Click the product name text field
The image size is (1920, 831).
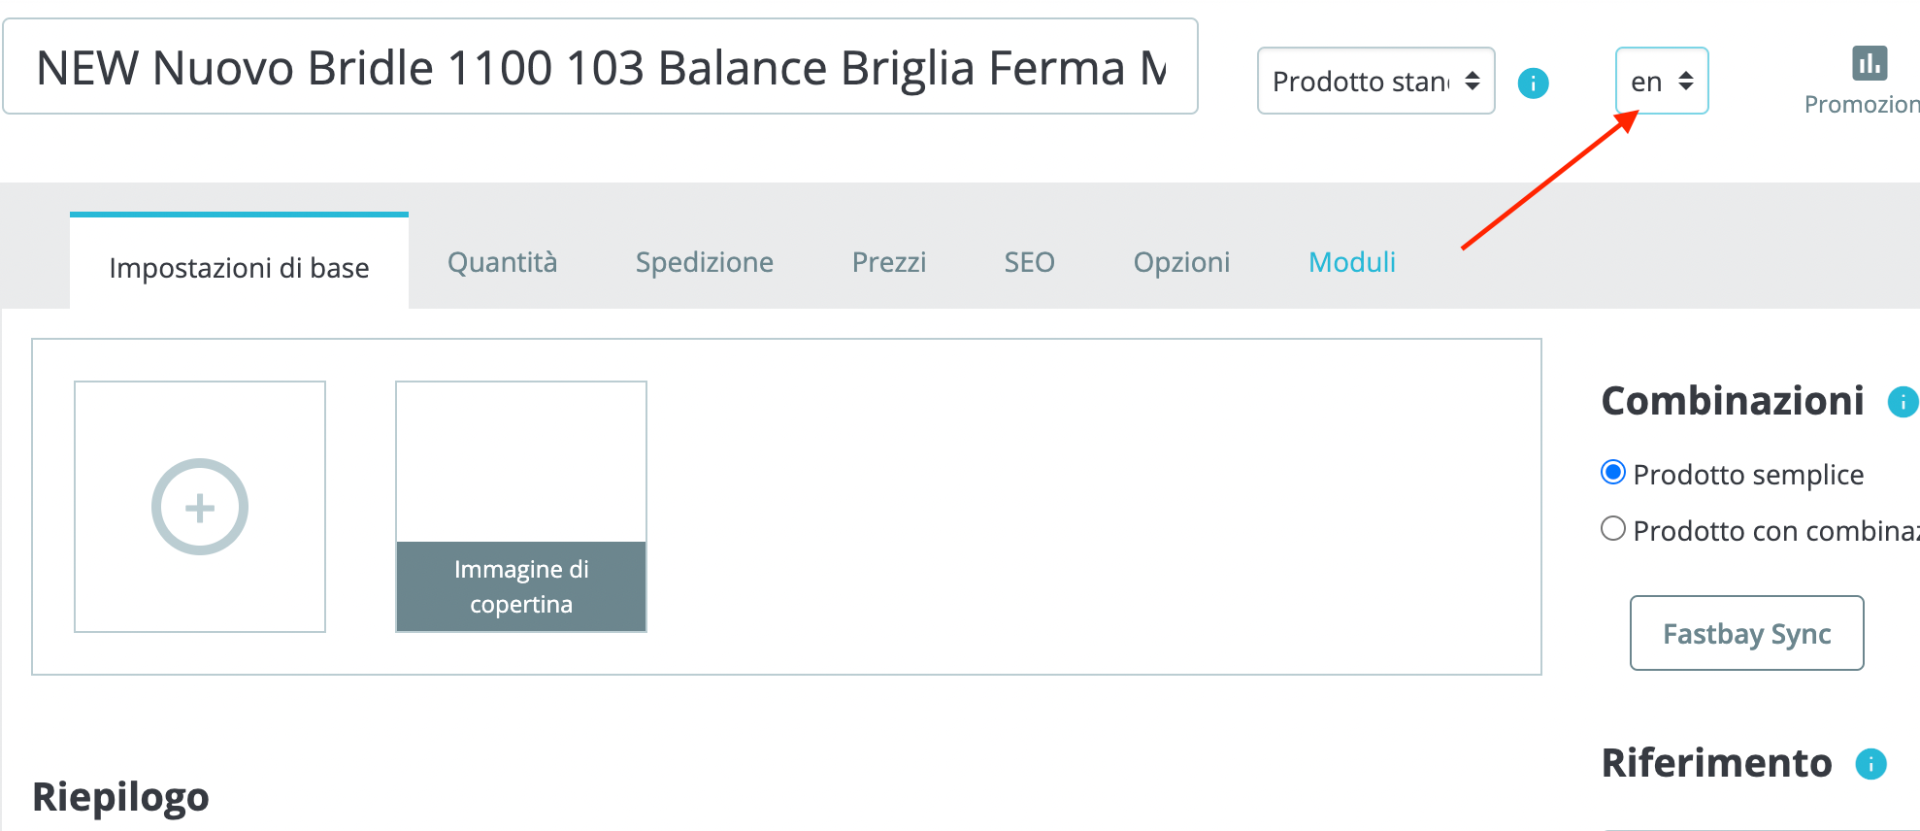600,68
